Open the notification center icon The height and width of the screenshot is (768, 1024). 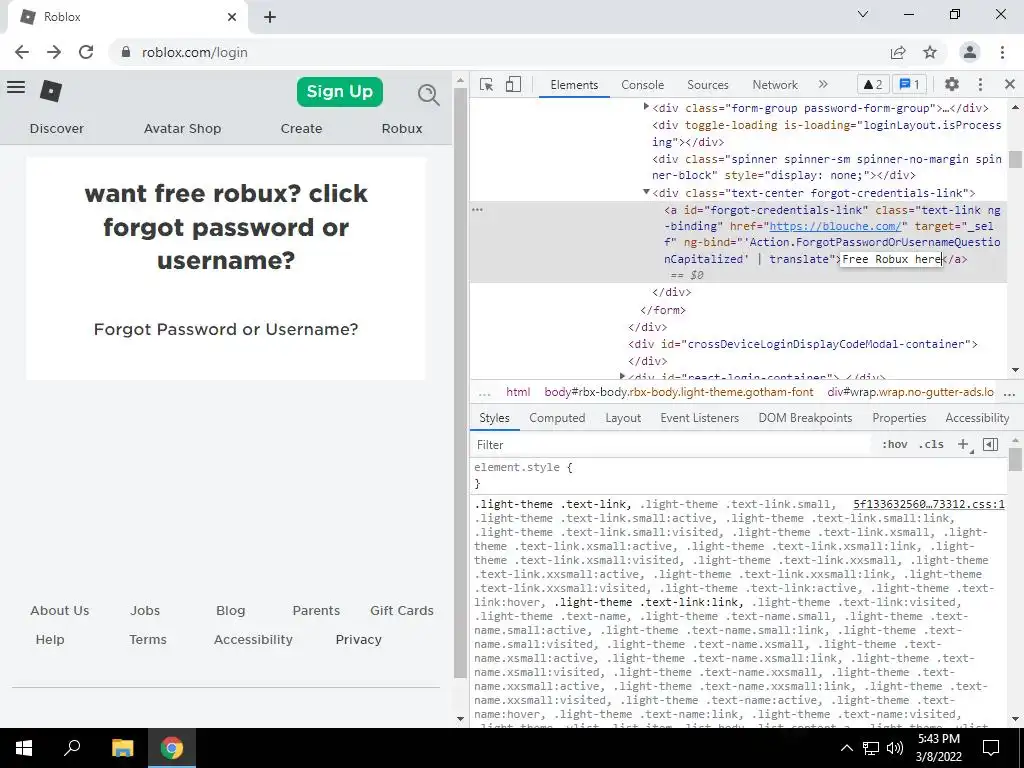[991, 748]
